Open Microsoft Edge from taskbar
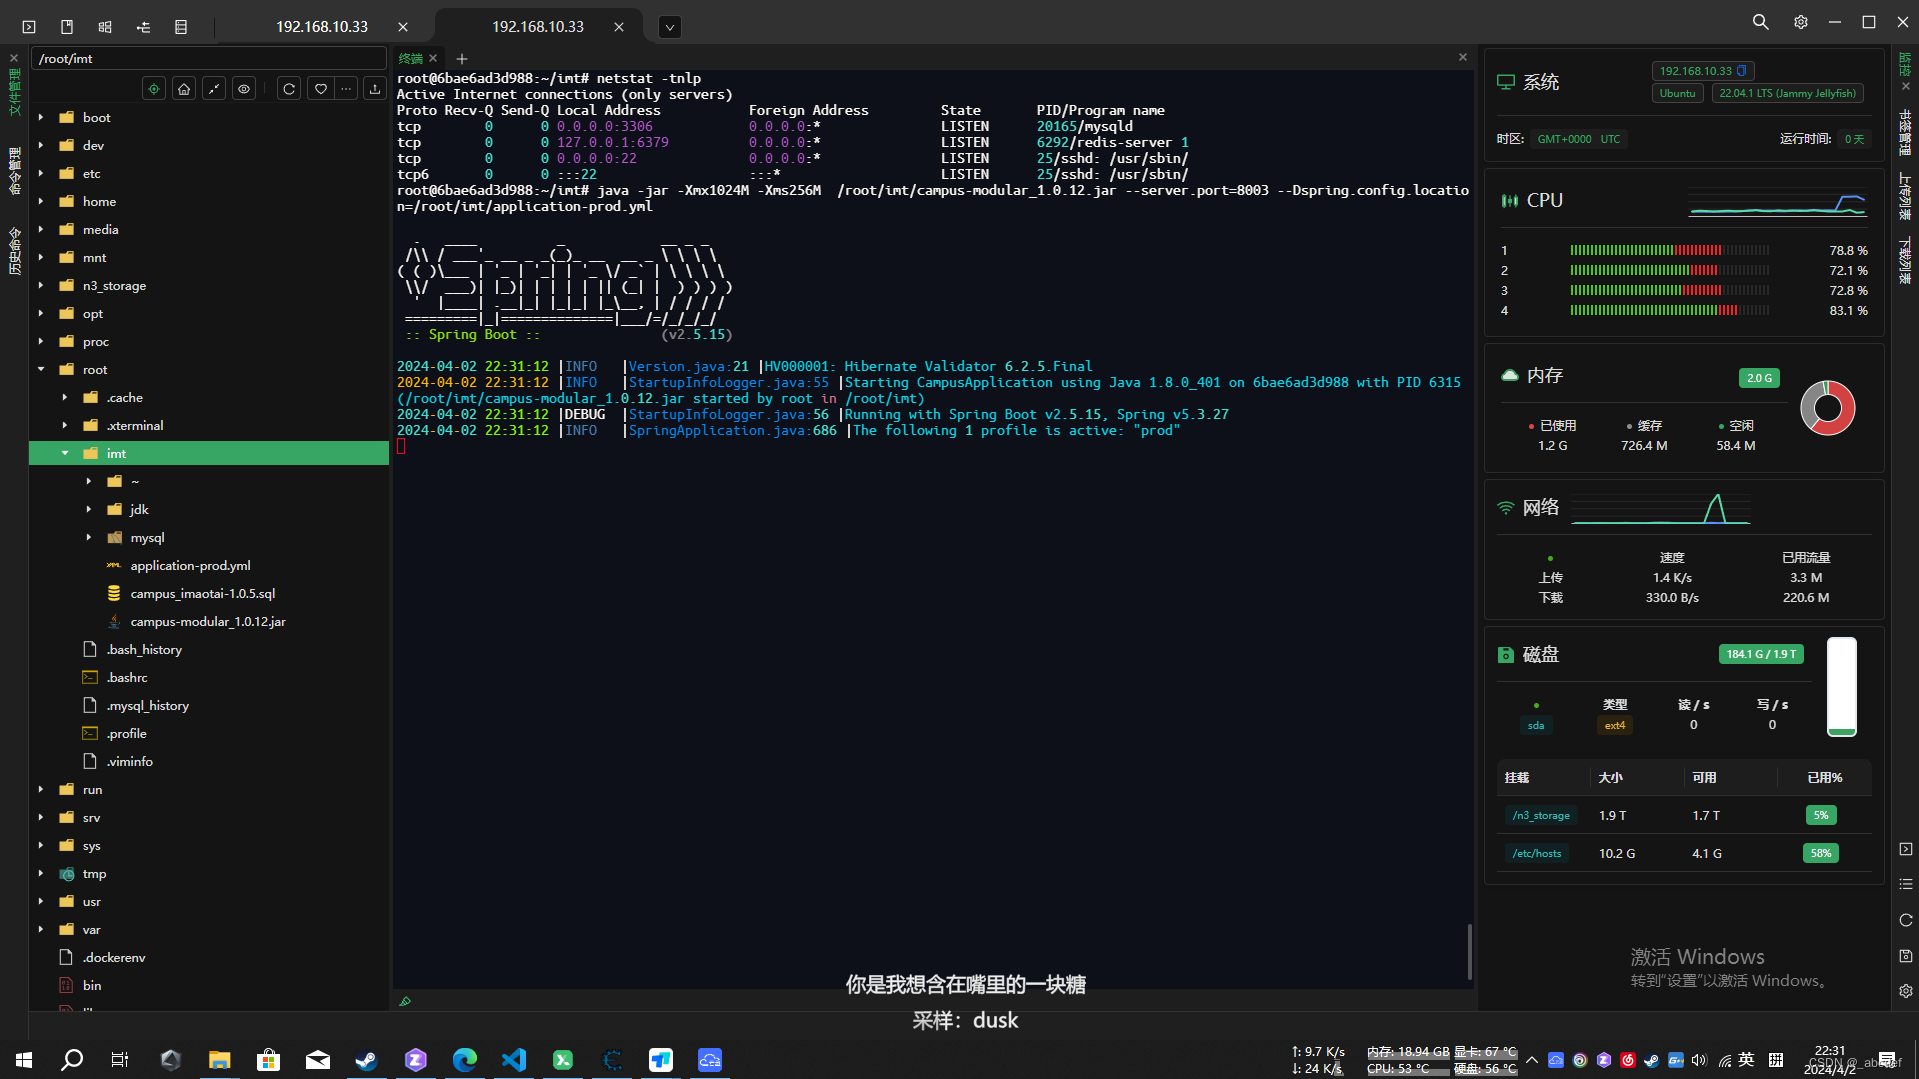Screen dimensions: 1919x1079 tap(464, 1060)
